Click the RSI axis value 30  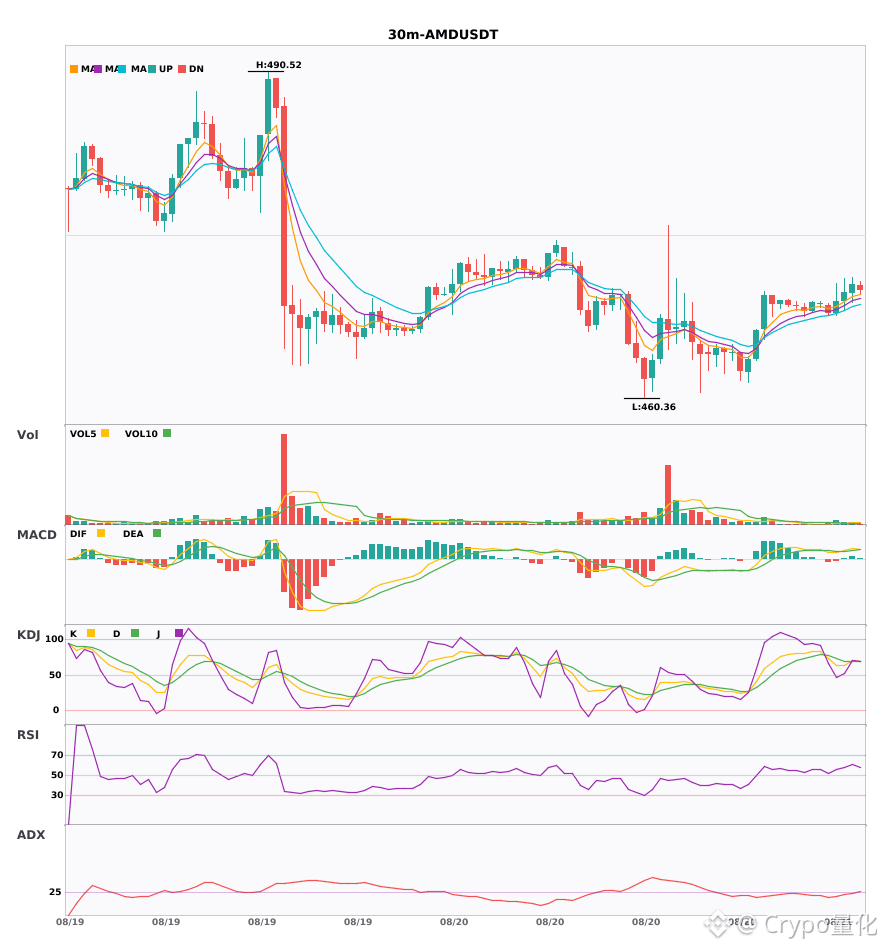(58, 795)
